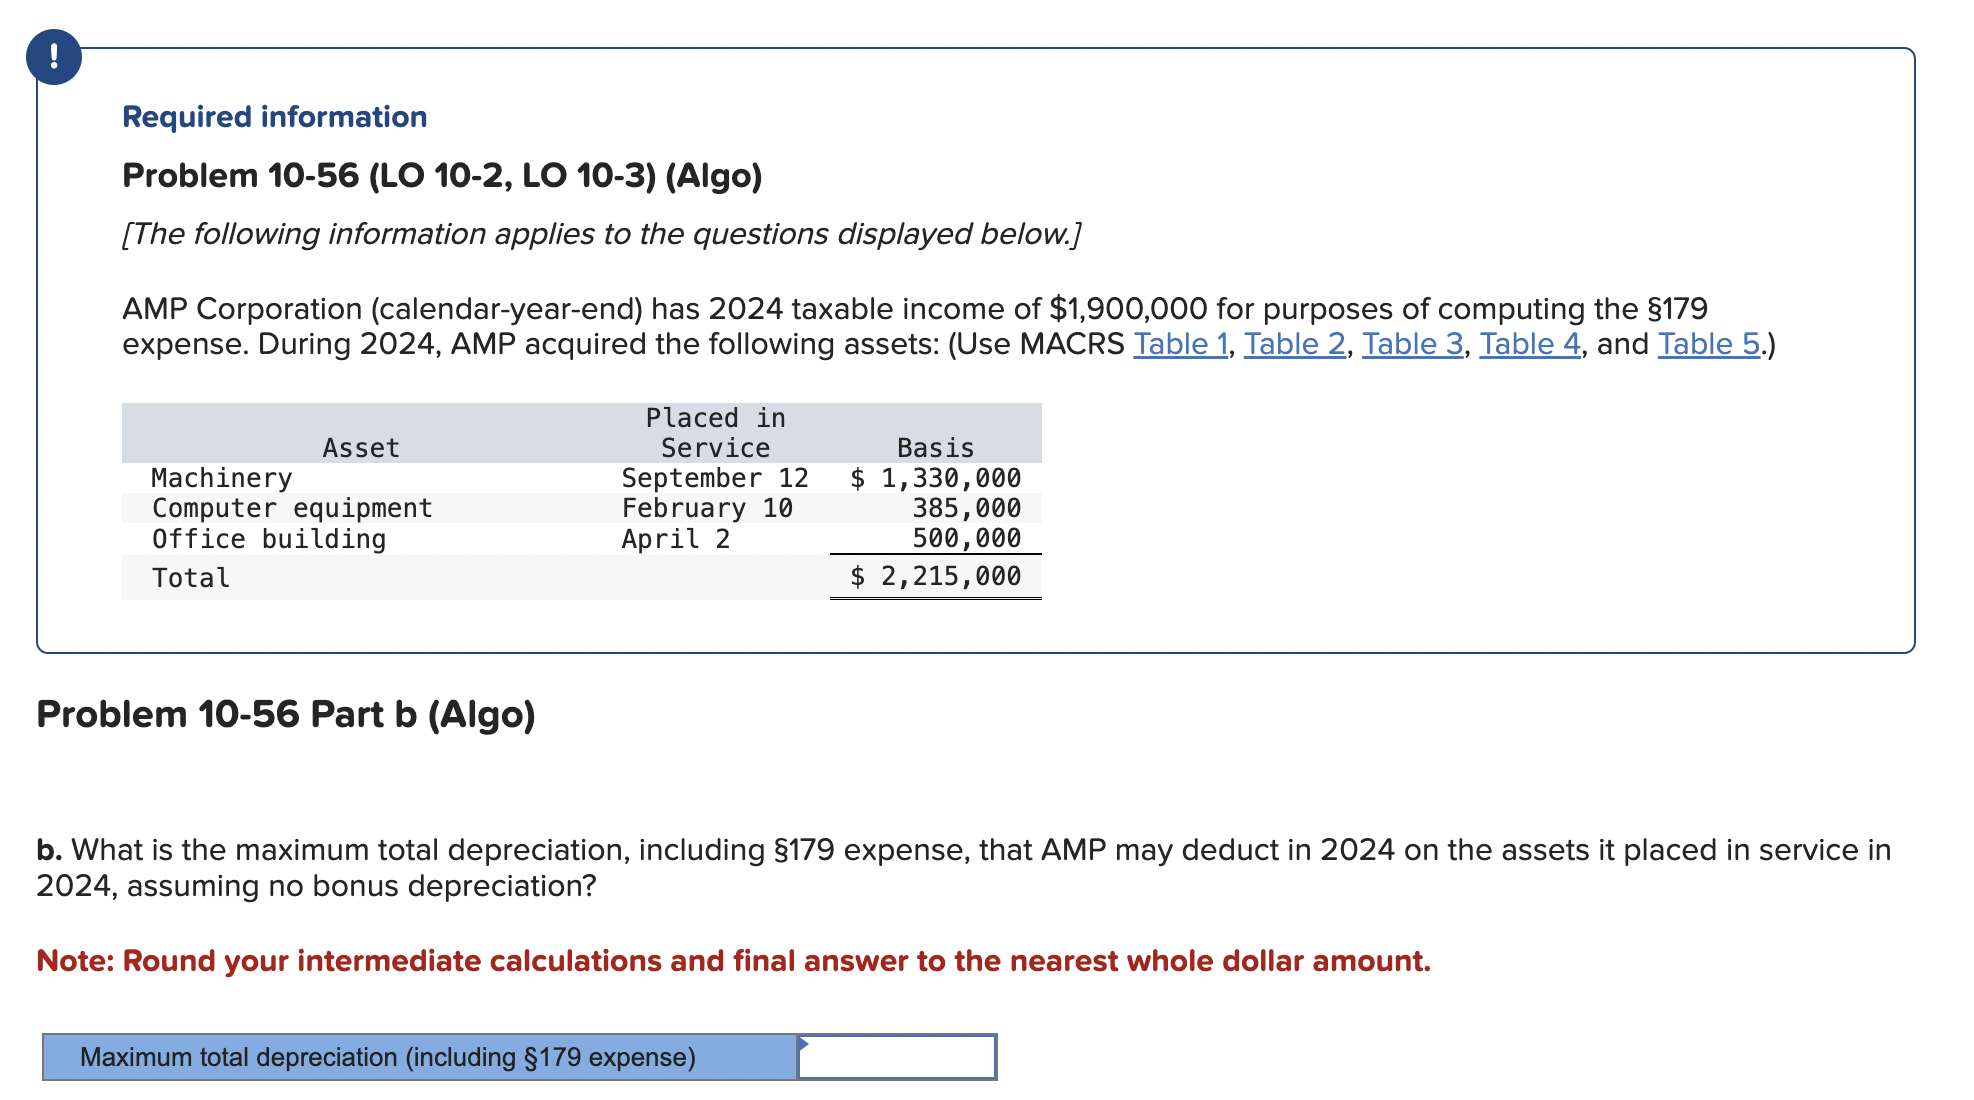Click the Problem 10-56 Part b heading

click(285, 714)
